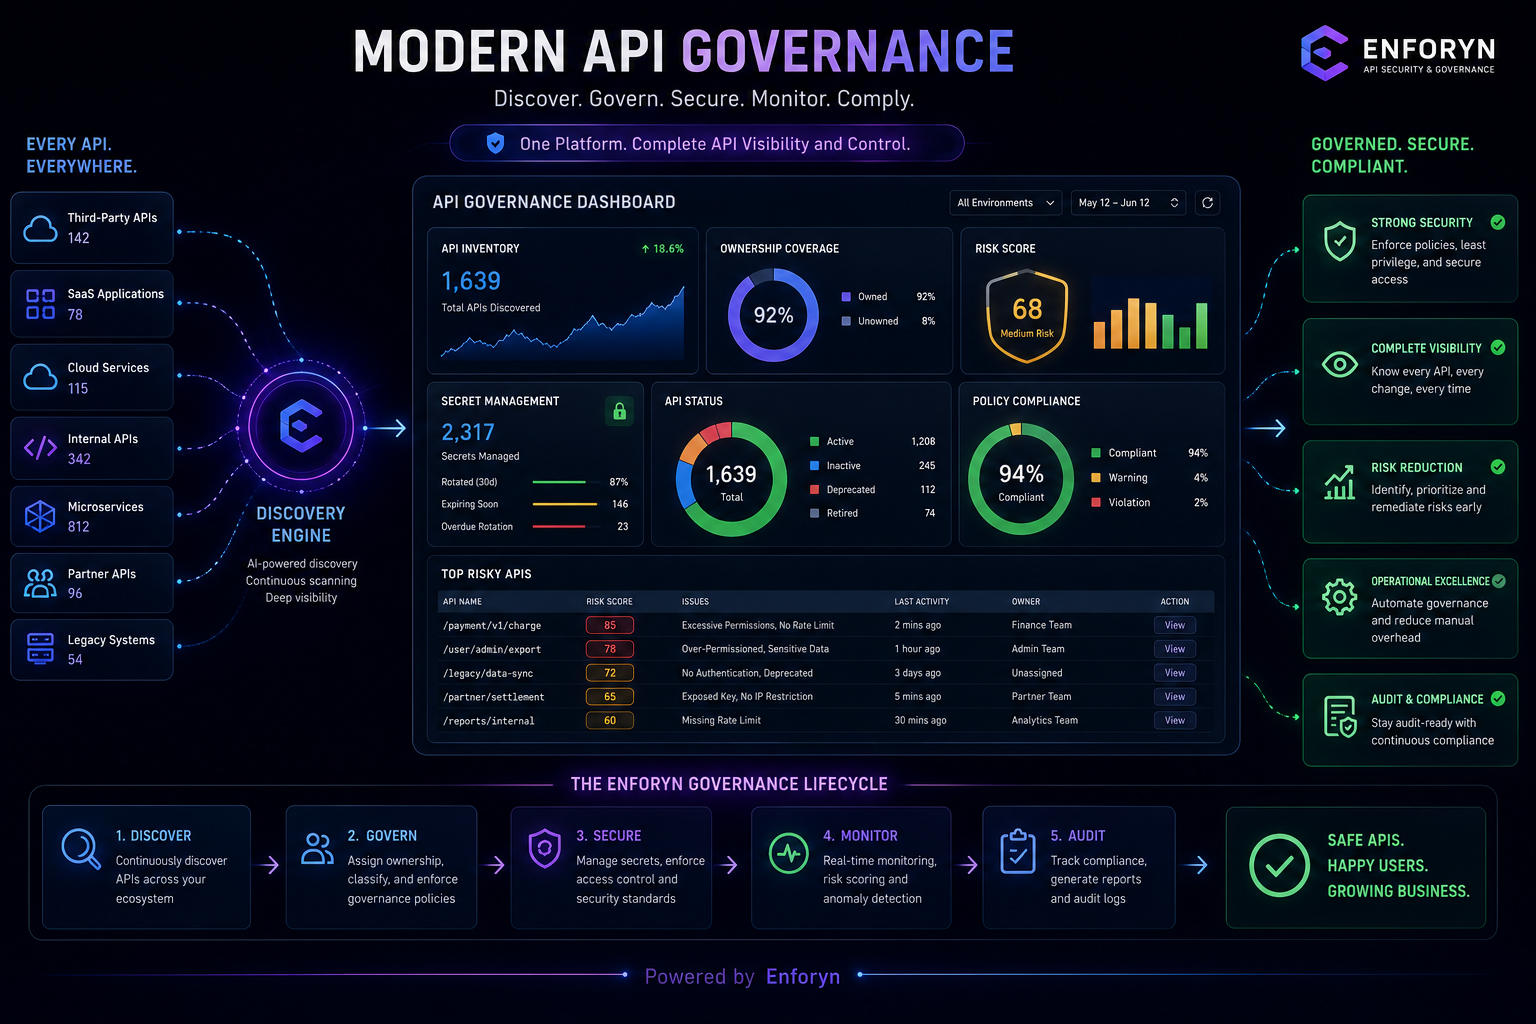
Task: Click the 92% ownership coverage donut chart
Action: 773,316
